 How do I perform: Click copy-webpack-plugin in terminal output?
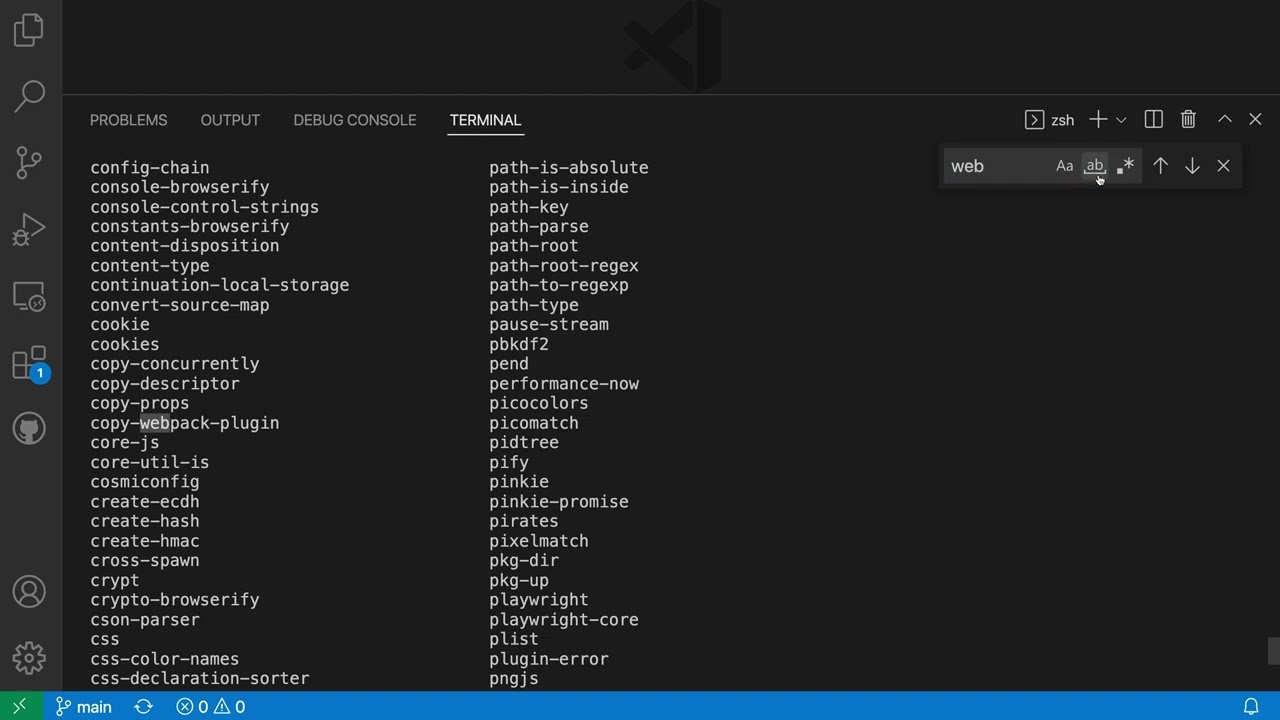tap(185, 423)
